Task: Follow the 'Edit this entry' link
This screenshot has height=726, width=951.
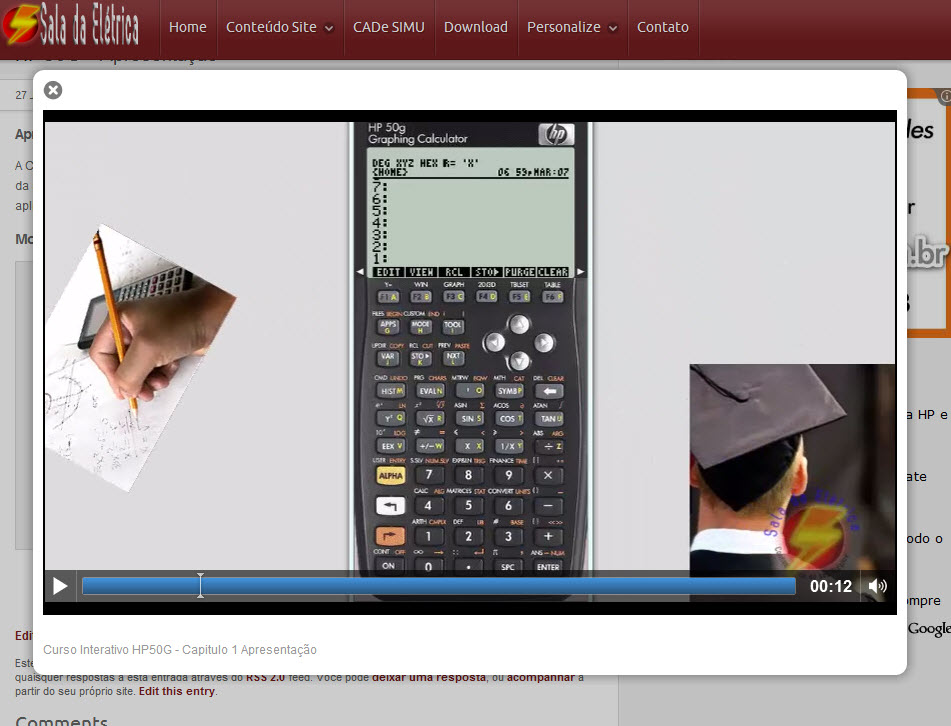Action: point(176,691)
